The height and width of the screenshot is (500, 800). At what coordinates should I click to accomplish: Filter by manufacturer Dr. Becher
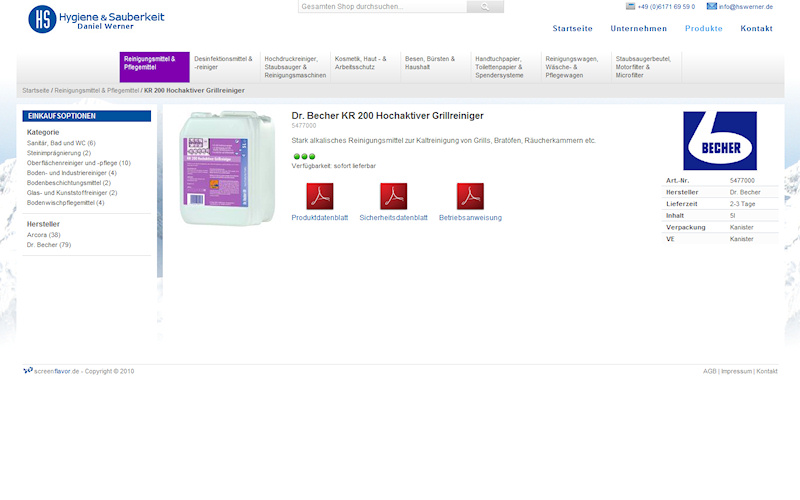[x=49, y=245]
